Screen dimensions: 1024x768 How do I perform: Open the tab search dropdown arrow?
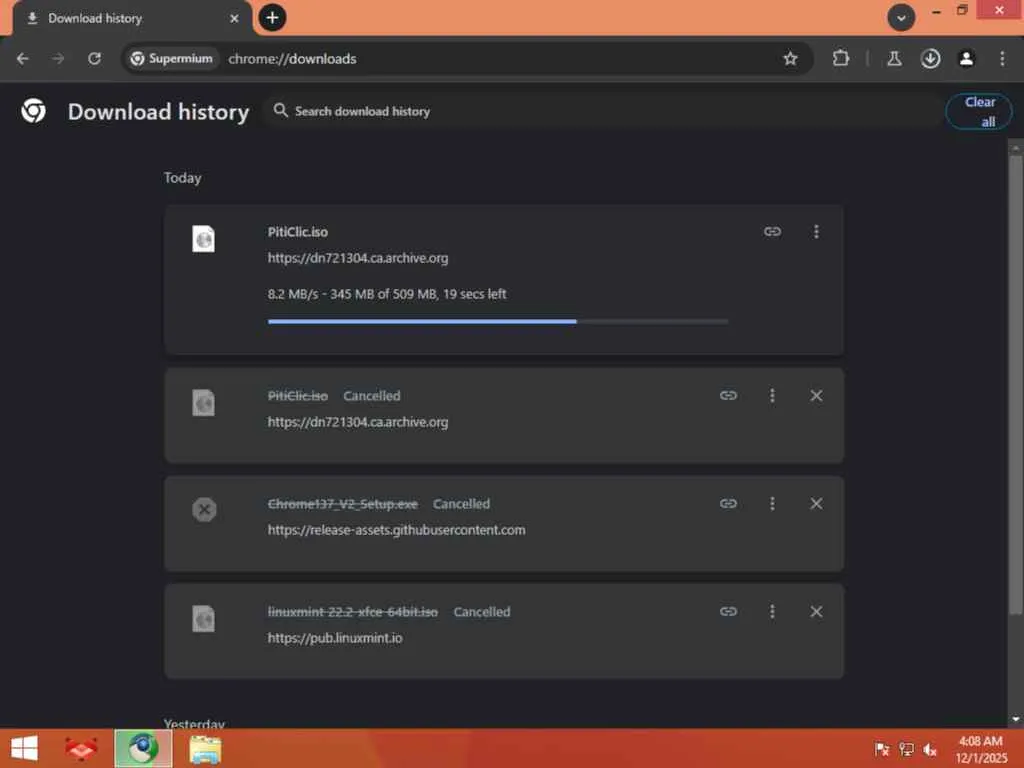(901, 18)
